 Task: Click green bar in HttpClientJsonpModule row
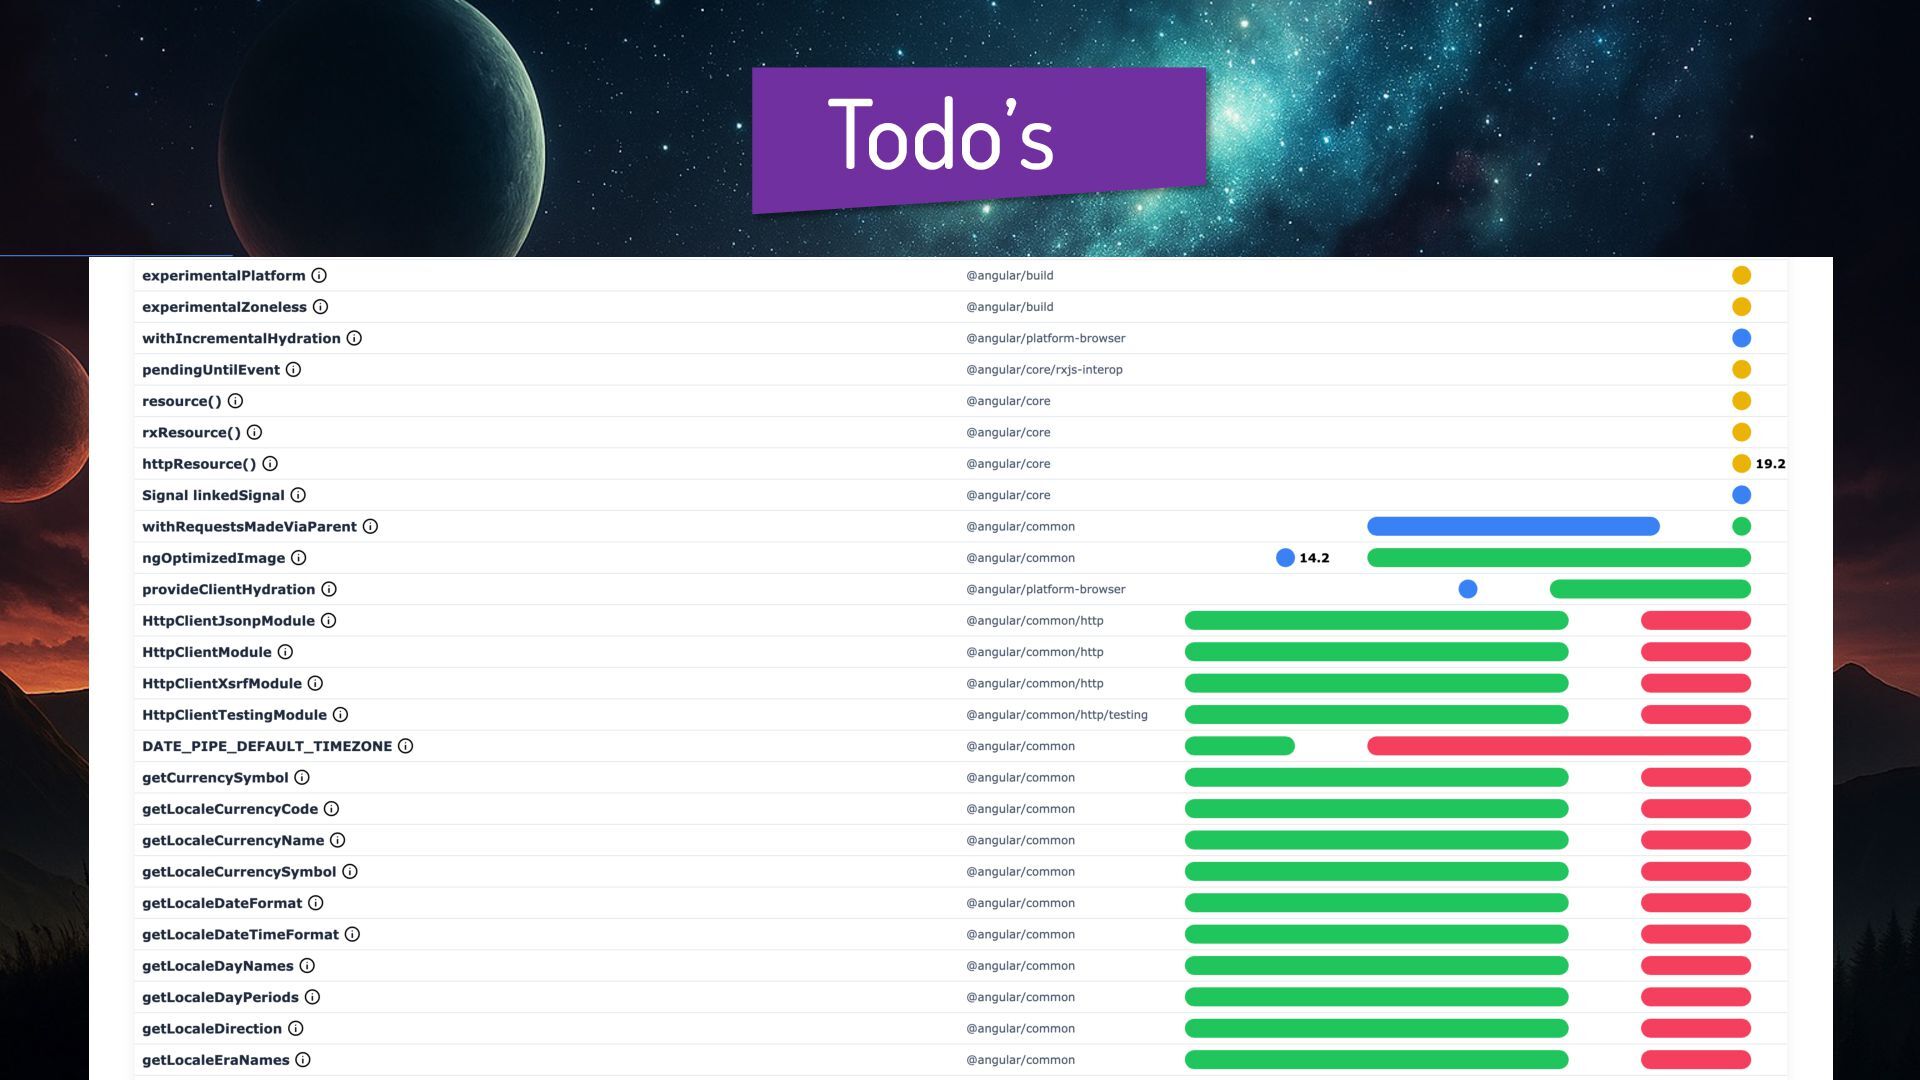(x=1376, y=621)
